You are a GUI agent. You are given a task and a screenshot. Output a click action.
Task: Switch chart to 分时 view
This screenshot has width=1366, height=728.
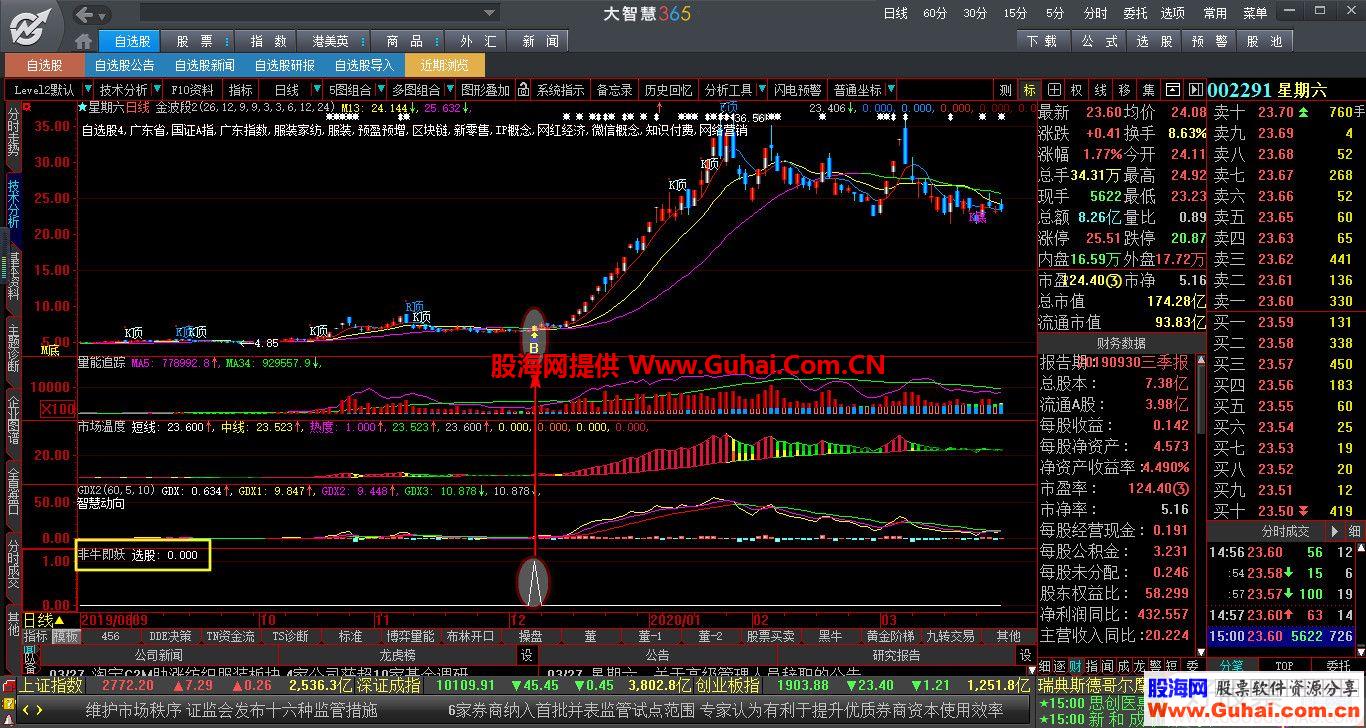[1095, 14]
